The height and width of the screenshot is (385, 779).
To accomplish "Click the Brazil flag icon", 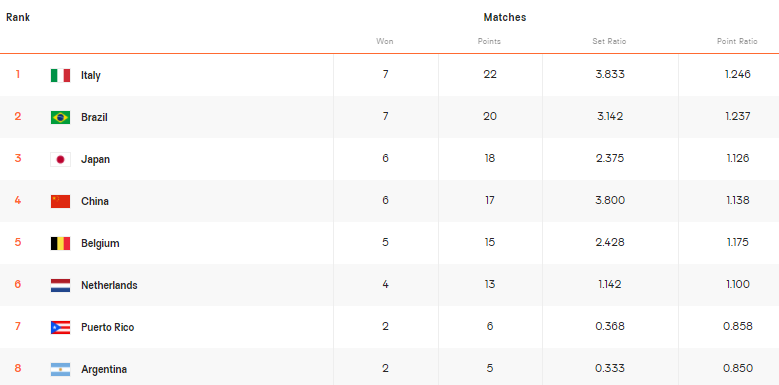I will click(60, 117).
